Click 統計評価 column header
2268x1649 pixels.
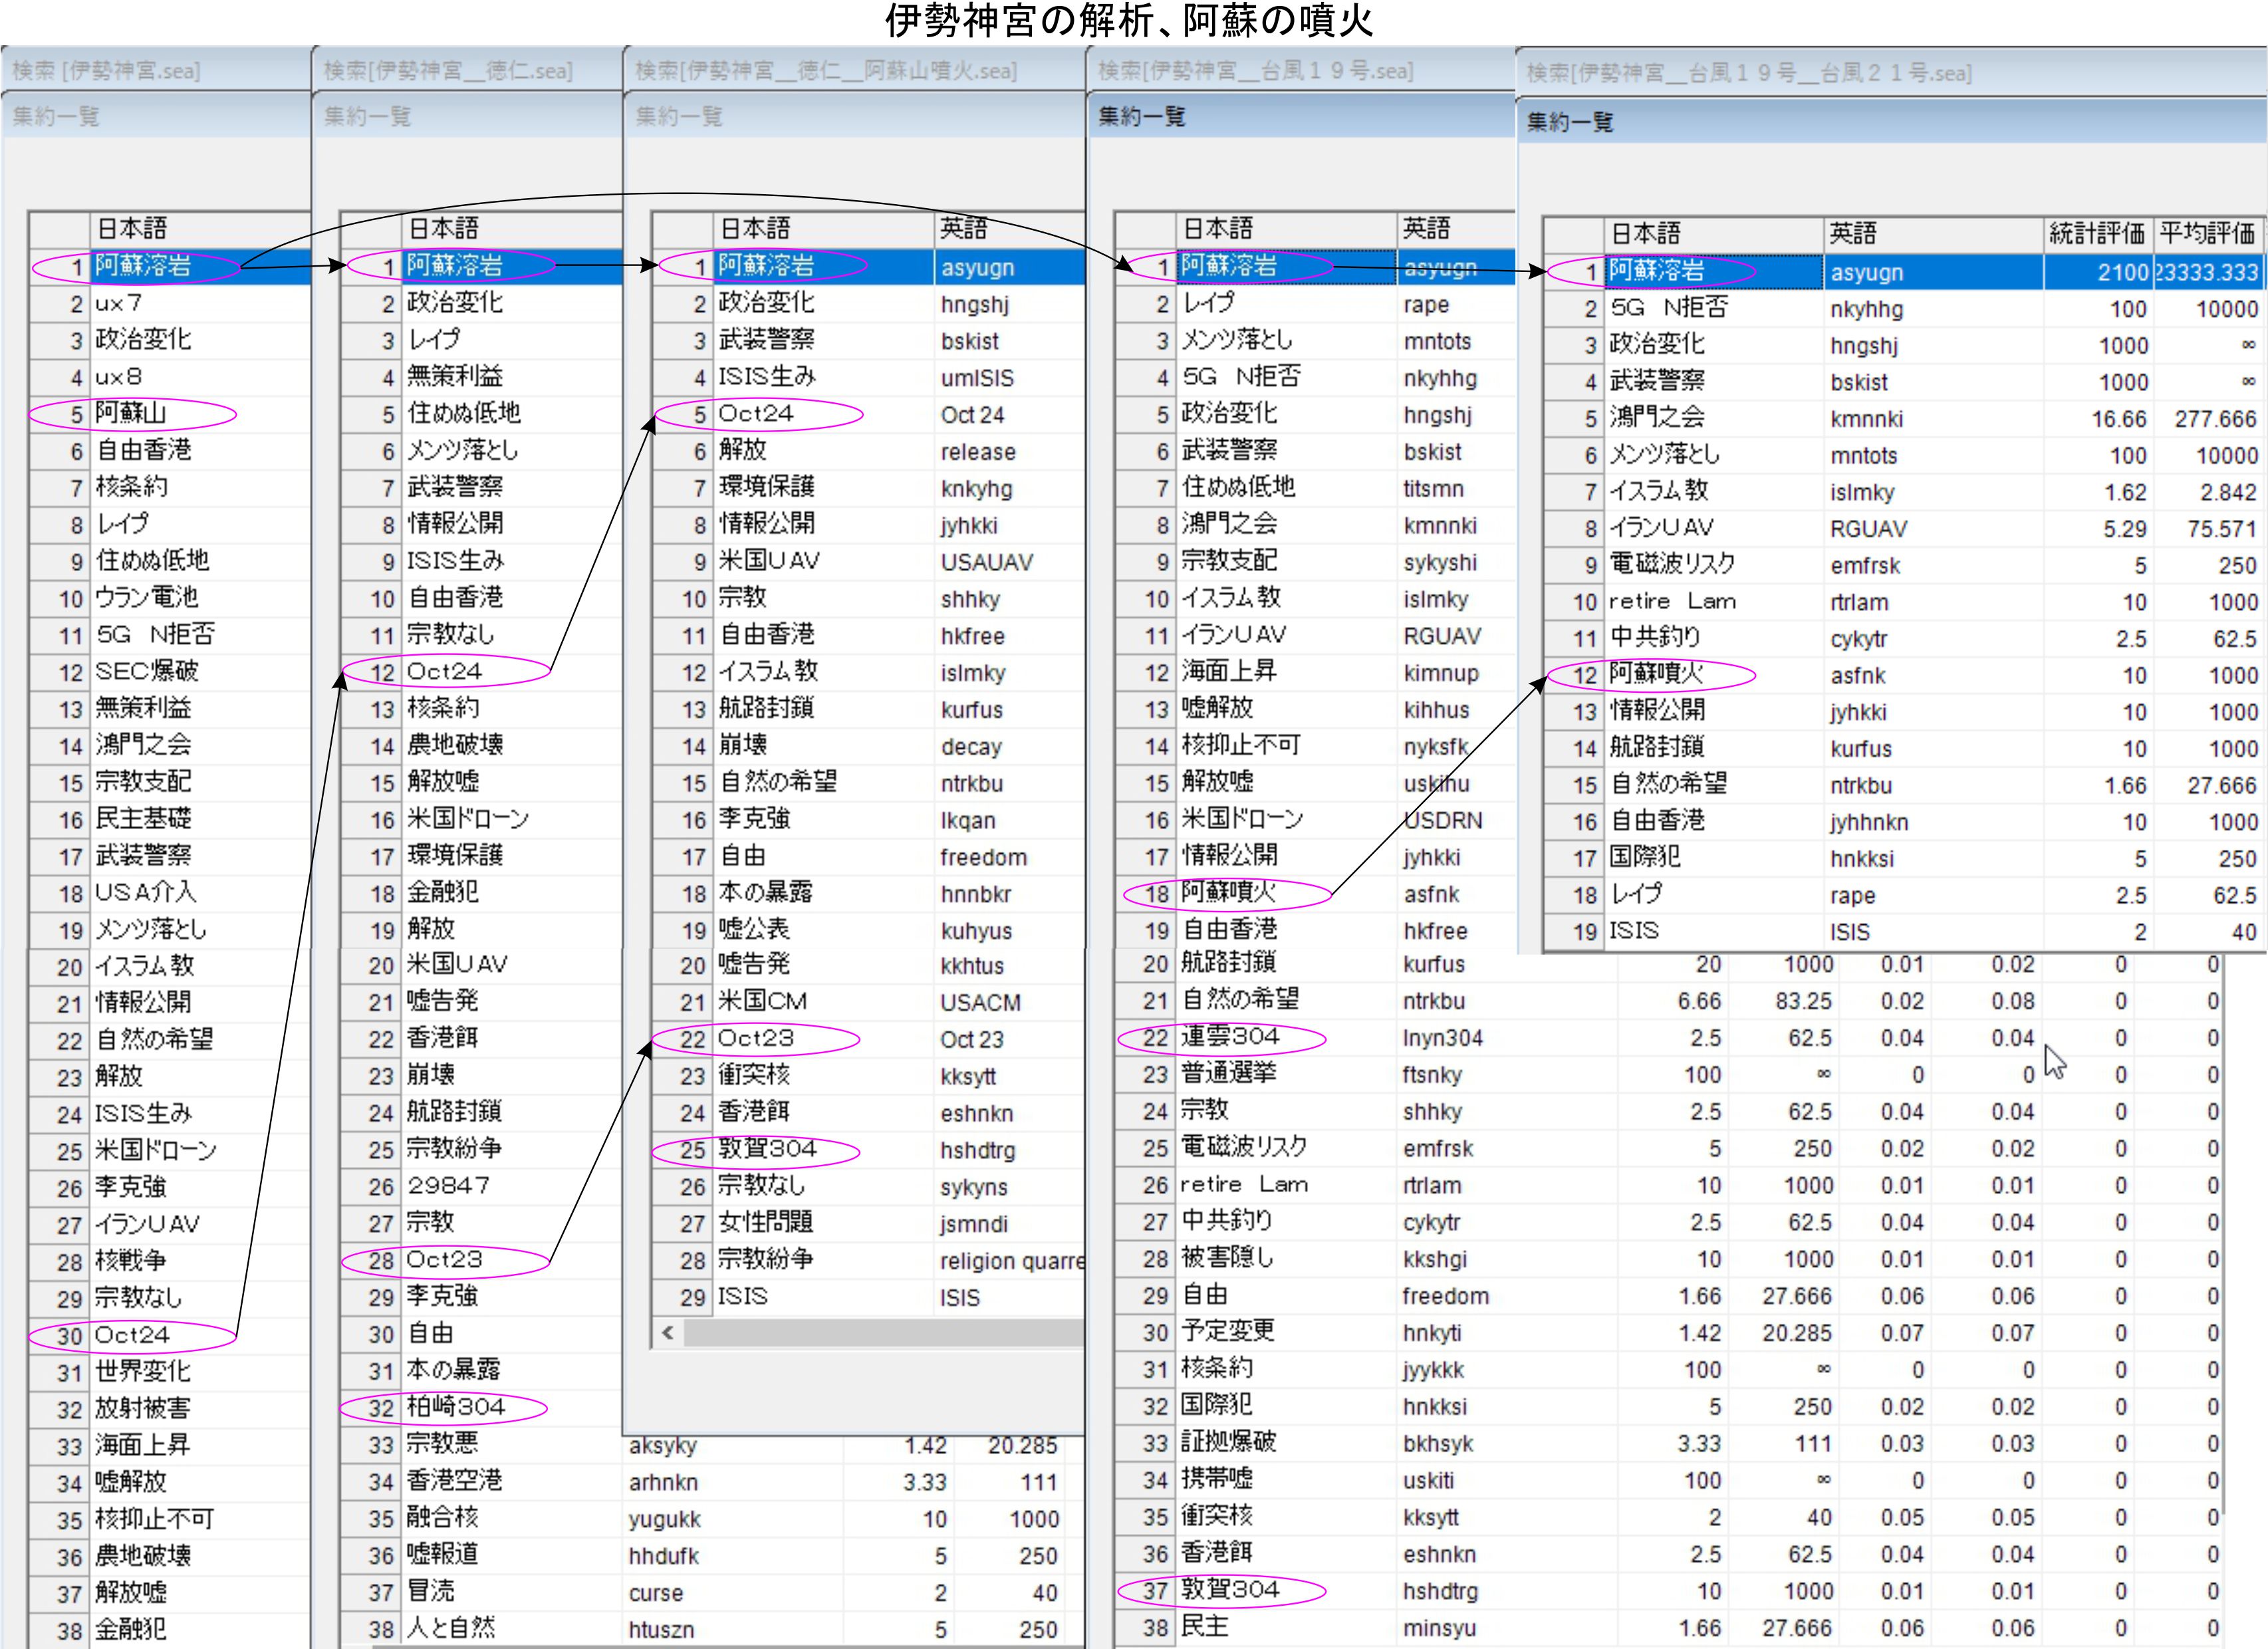pyautogui.click(x=2096, y=234)
